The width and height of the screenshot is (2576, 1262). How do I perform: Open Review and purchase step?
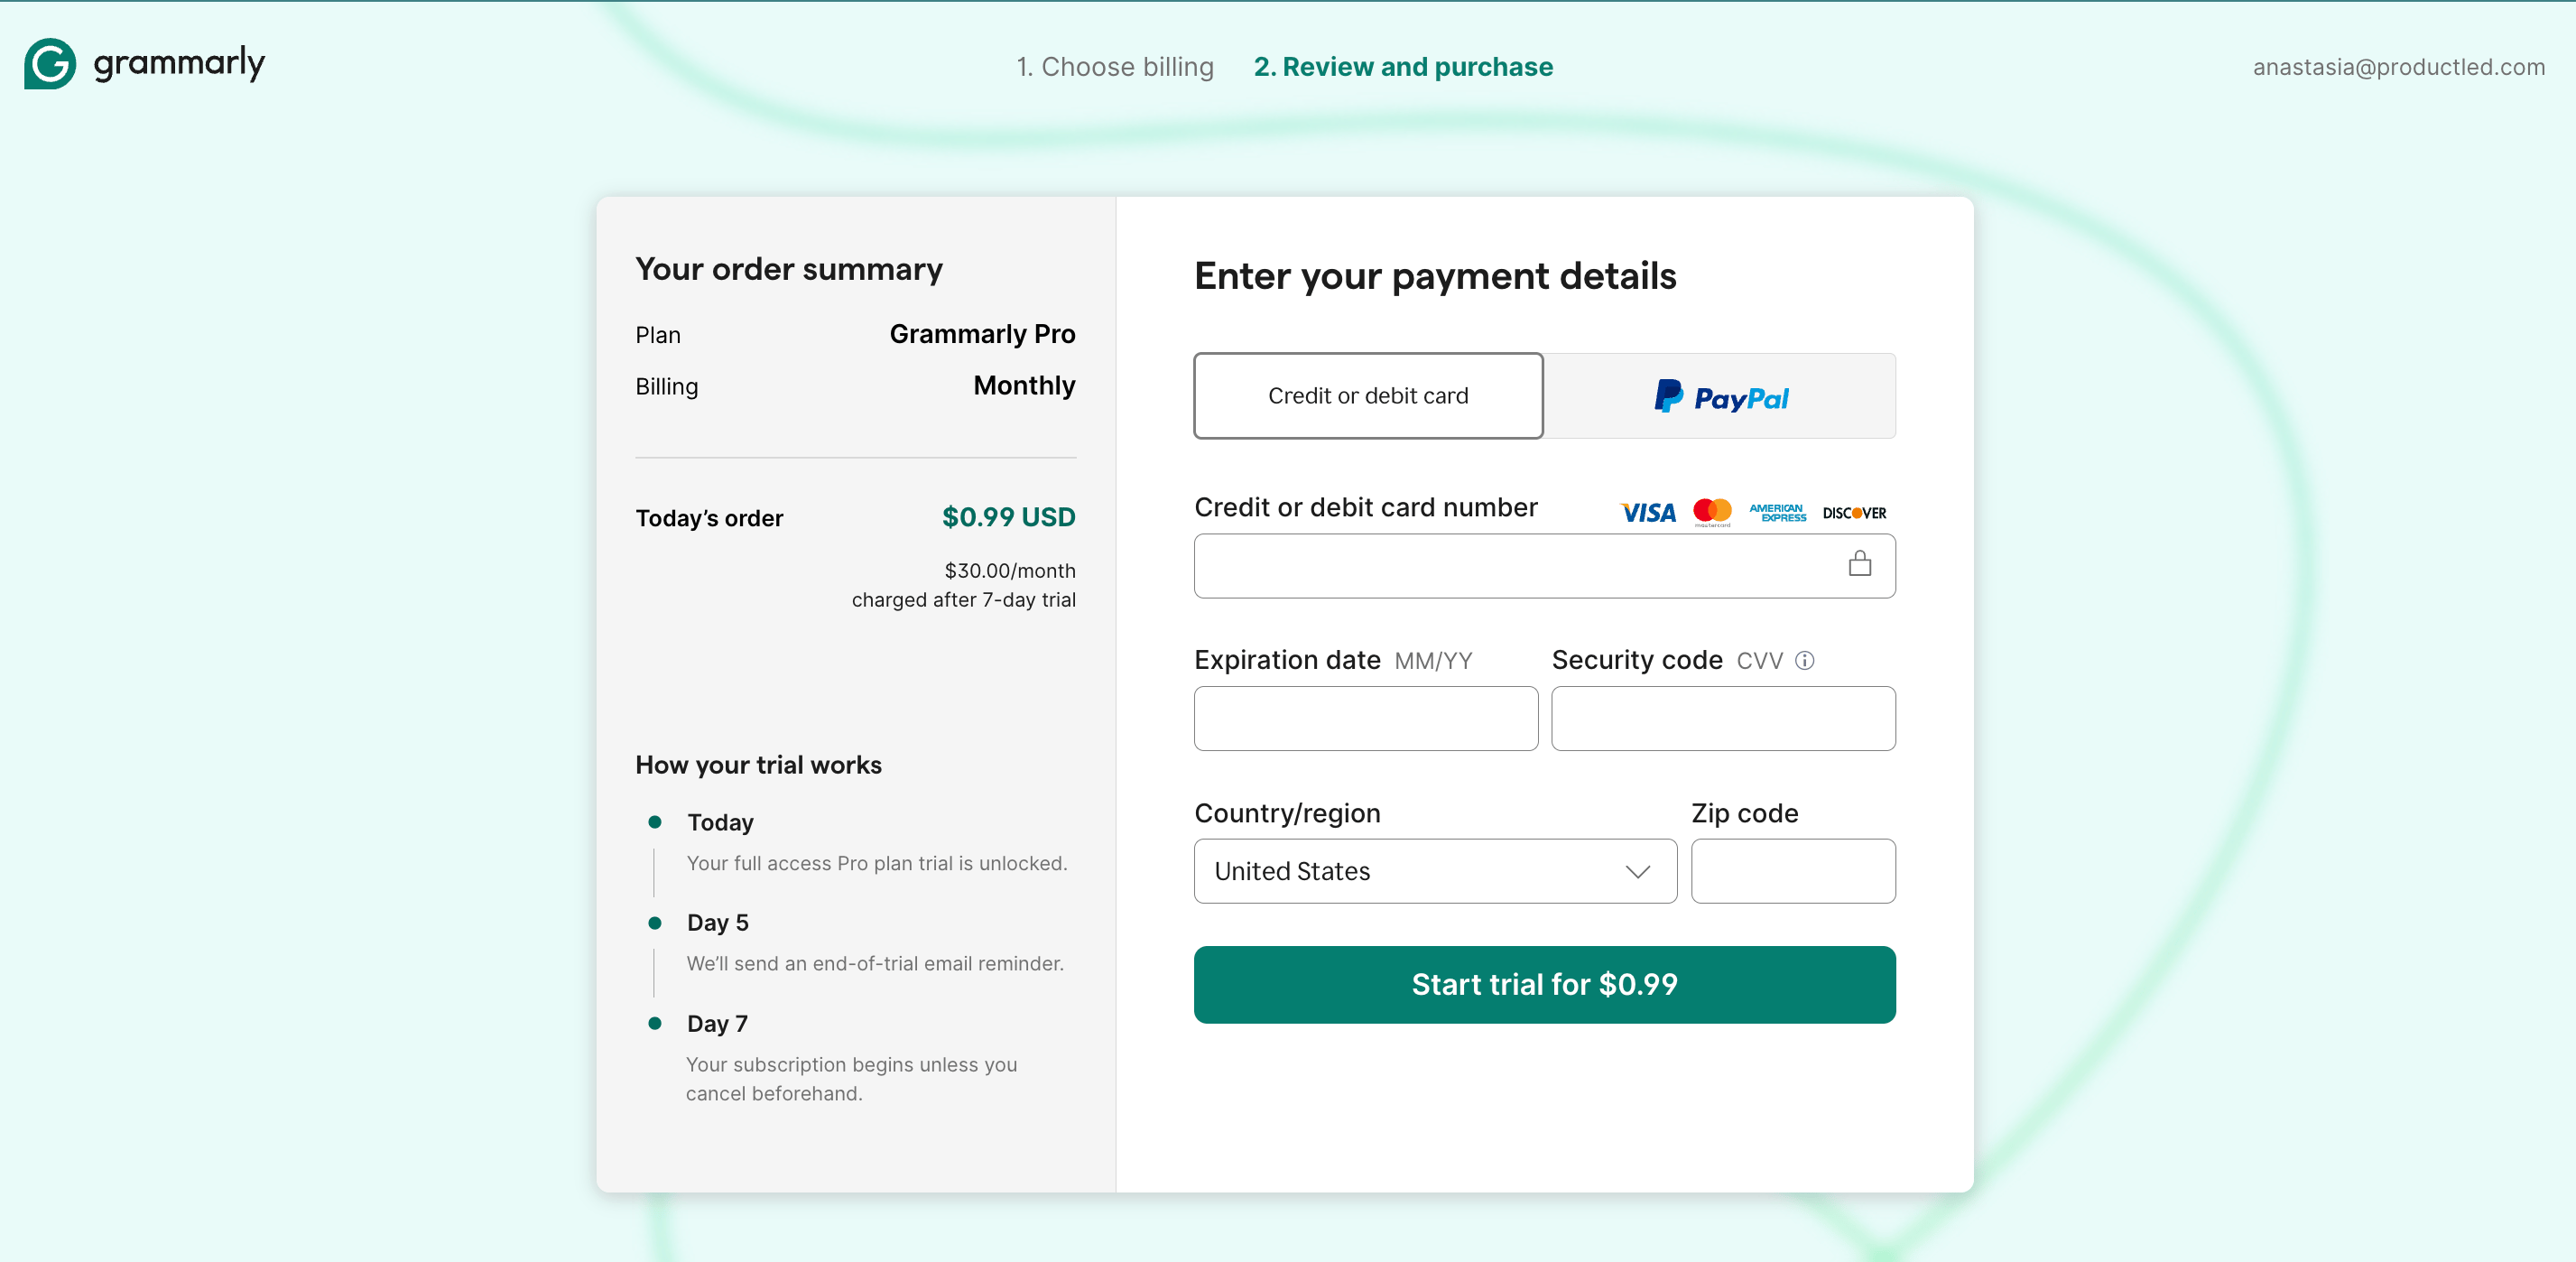coord(1403,67)
